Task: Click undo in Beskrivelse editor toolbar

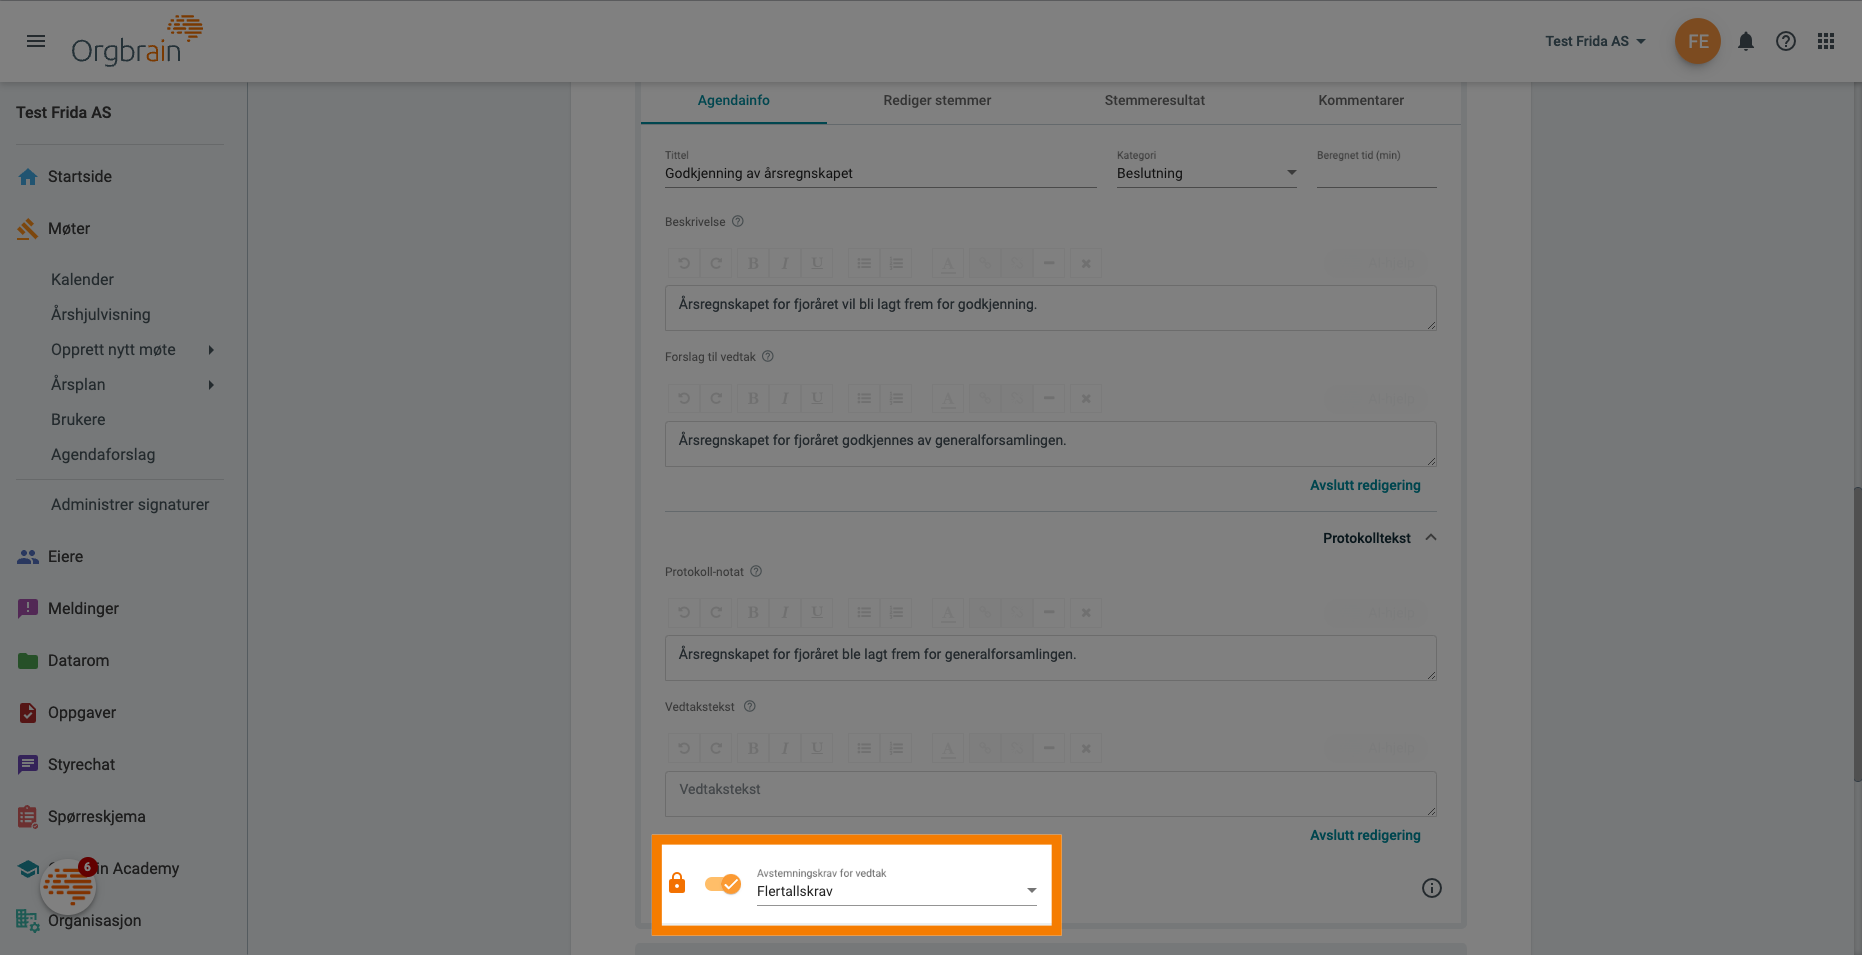Action: click(x=684, y=263)
